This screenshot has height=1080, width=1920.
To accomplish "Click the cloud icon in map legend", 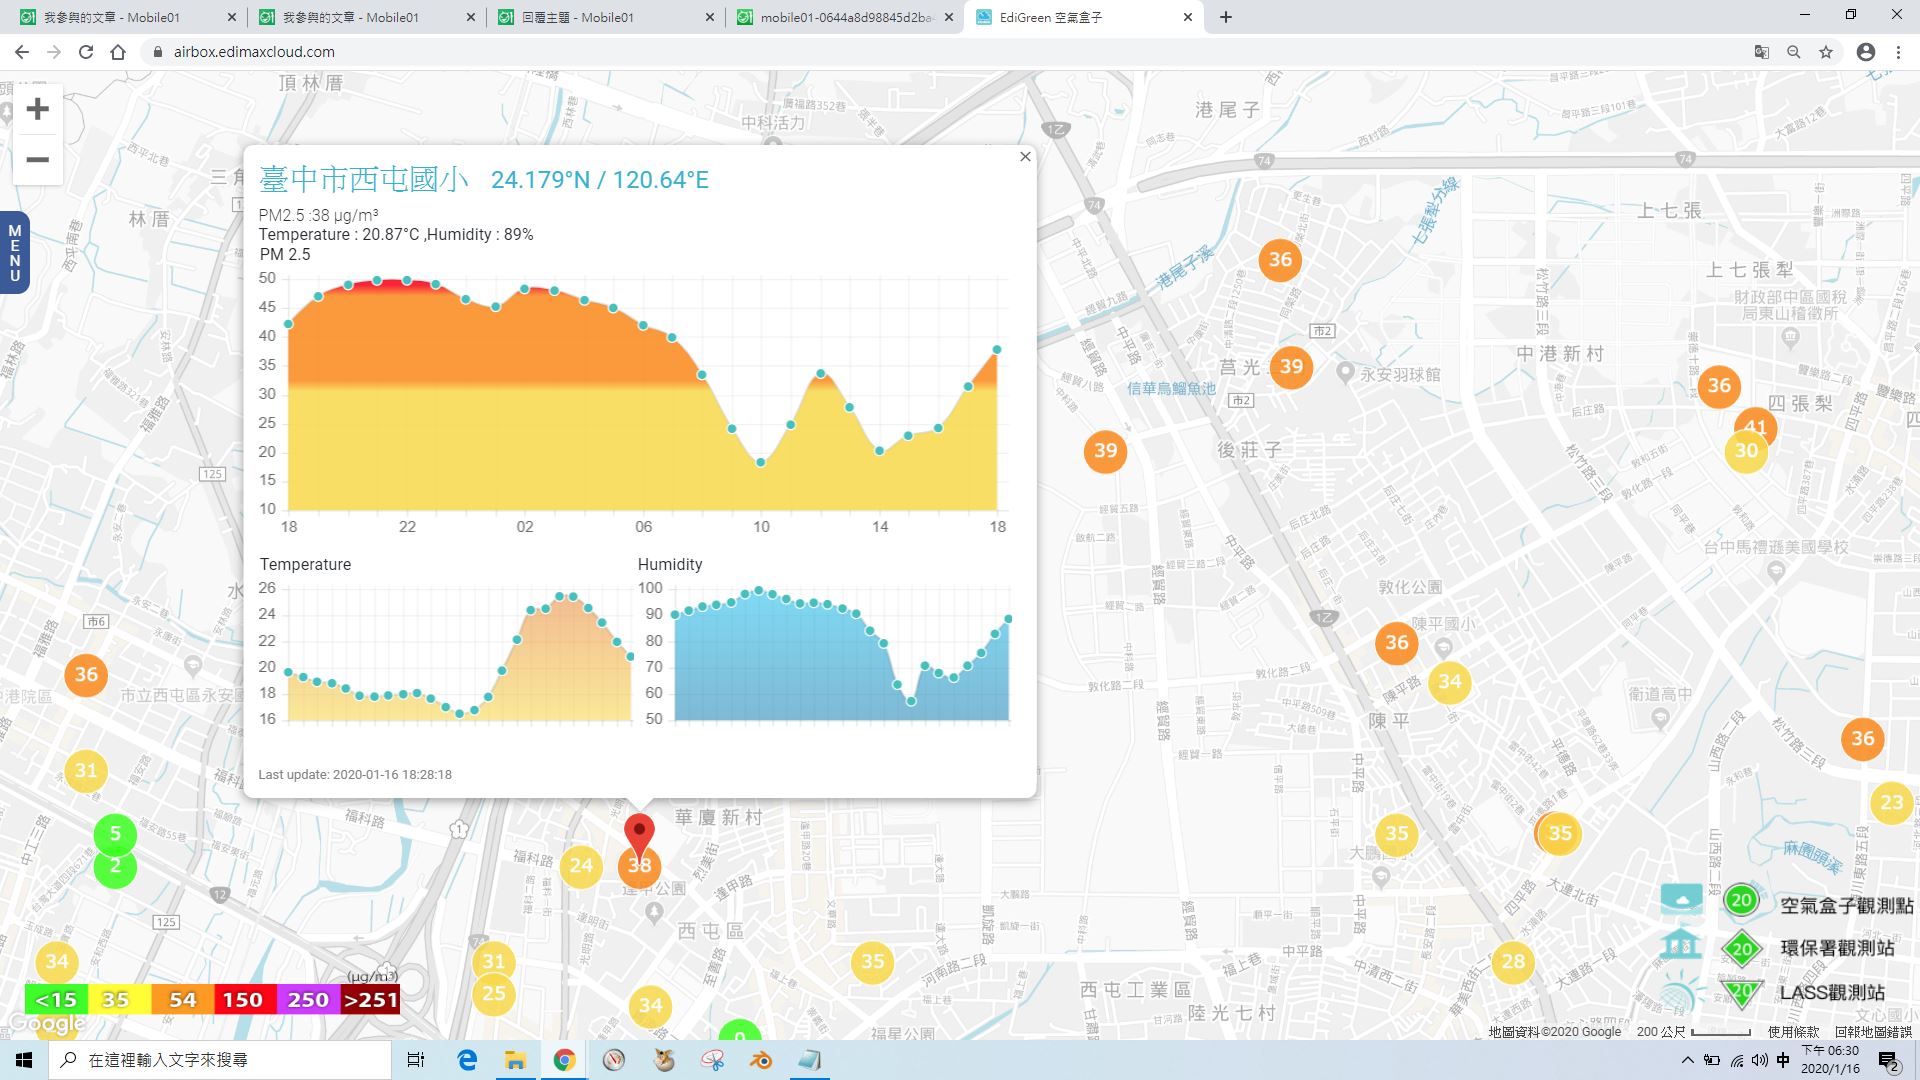I will pyautogui.click(x=1682, y=899).
